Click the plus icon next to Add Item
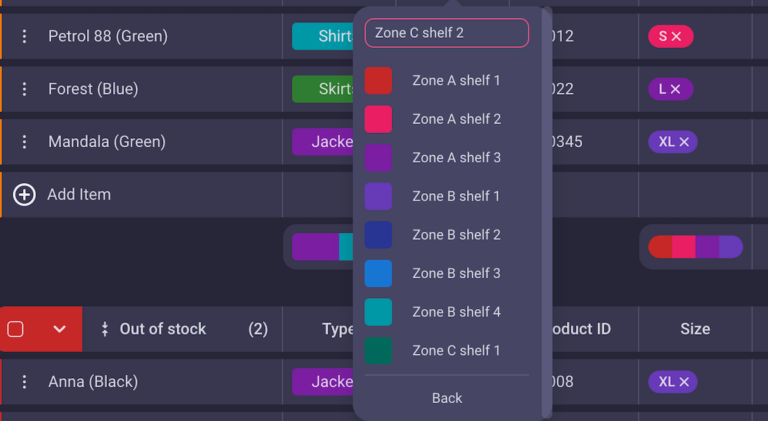This screenshot has width=768, height=421. [24, 195]
